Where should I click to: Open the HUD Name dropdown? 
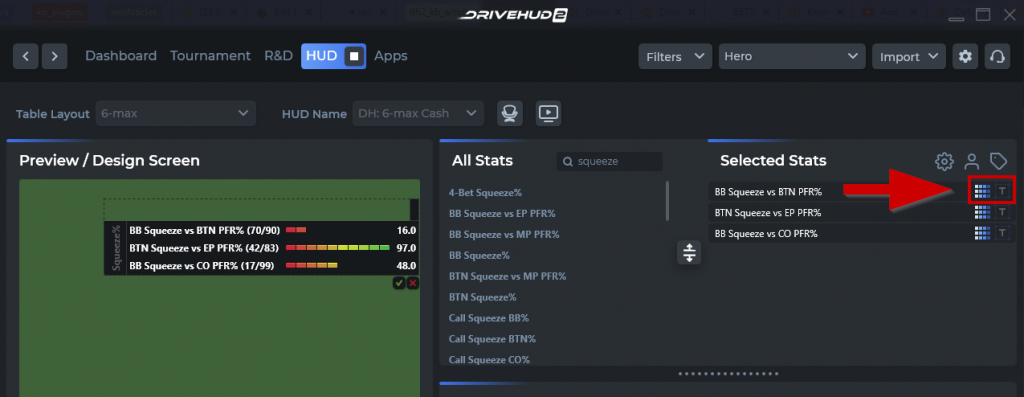(418, 114)
